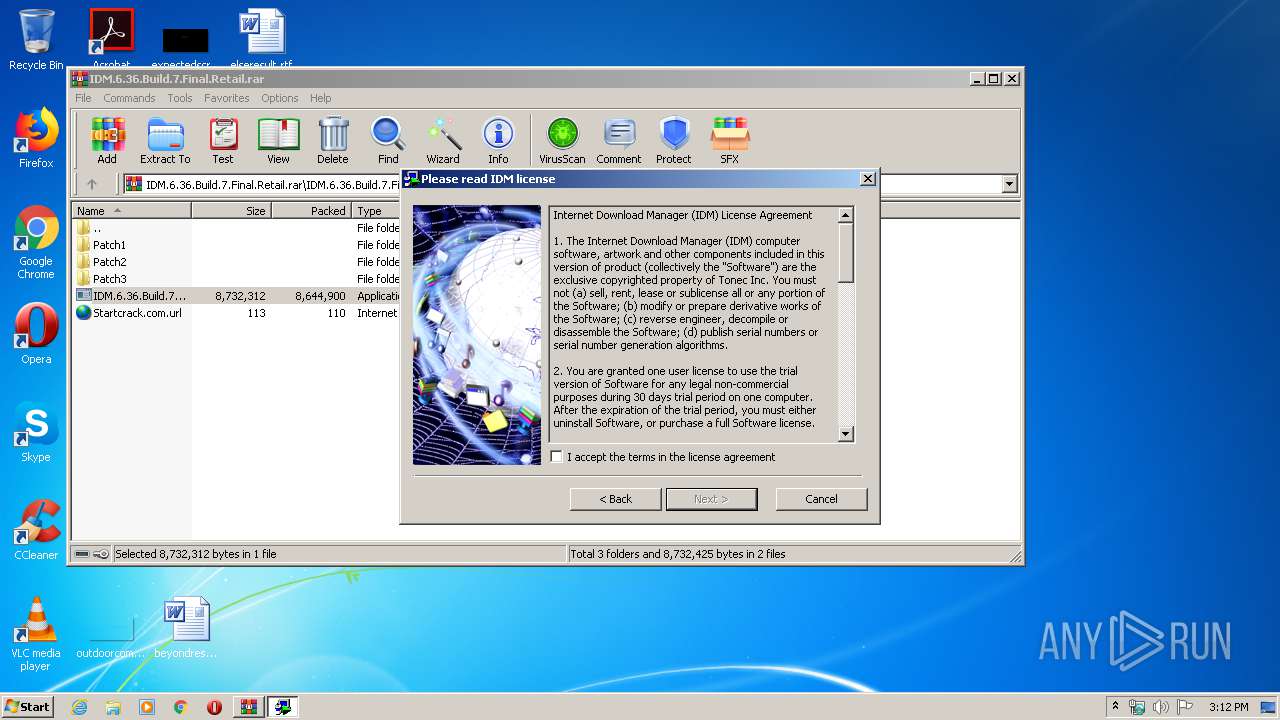
Task: Open Google Chrome desktop shortcut
Action: [x=36, y=242]
